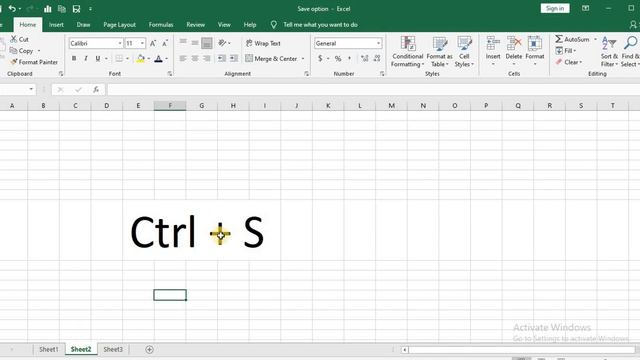The image size is (640, 360).
Task: Center text horizontally
Action: (195, 59)
